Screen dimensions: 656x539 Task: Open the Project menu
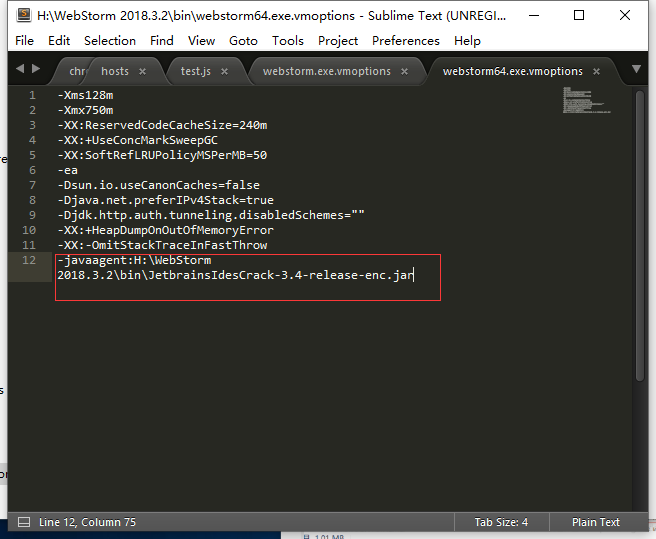[x=338, y=41]
